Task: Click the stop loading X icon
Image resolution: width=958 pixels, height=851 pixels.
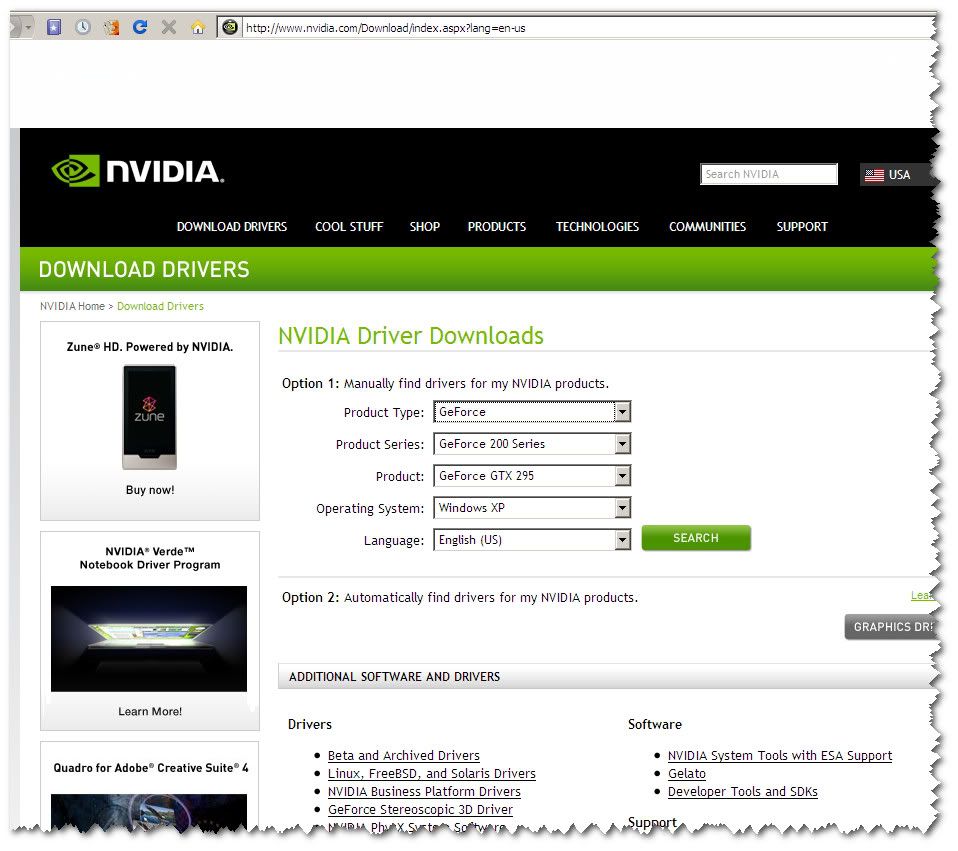Action: 169,27
